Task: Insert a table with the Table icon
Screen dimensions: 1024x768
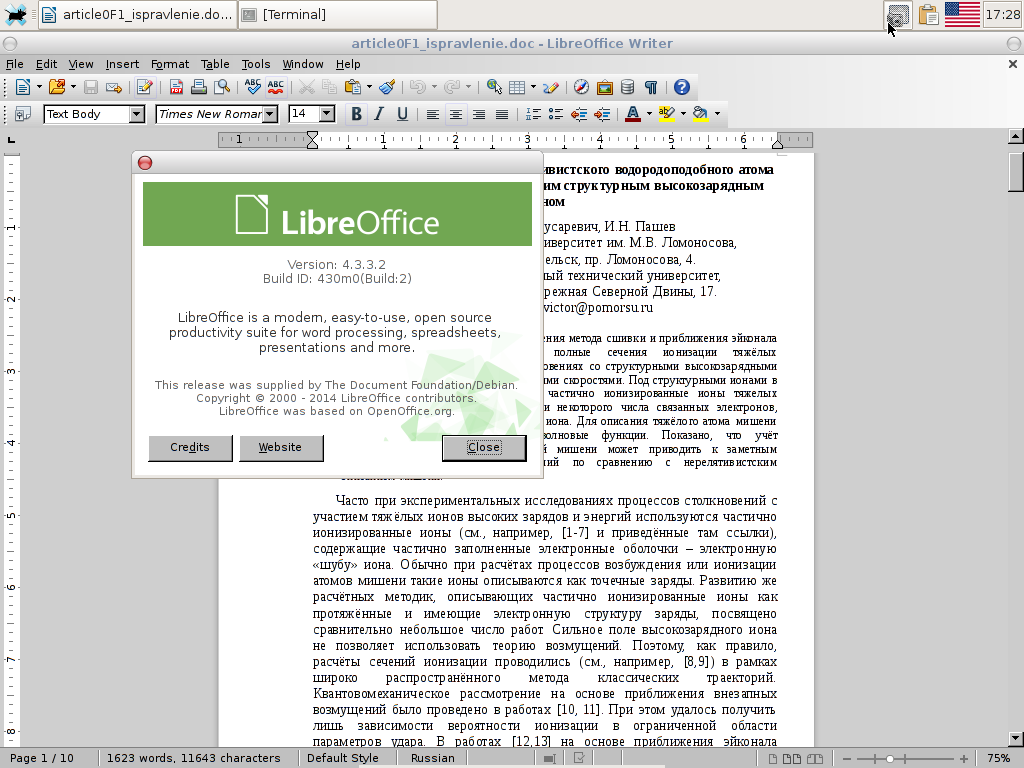Action: 517,87
